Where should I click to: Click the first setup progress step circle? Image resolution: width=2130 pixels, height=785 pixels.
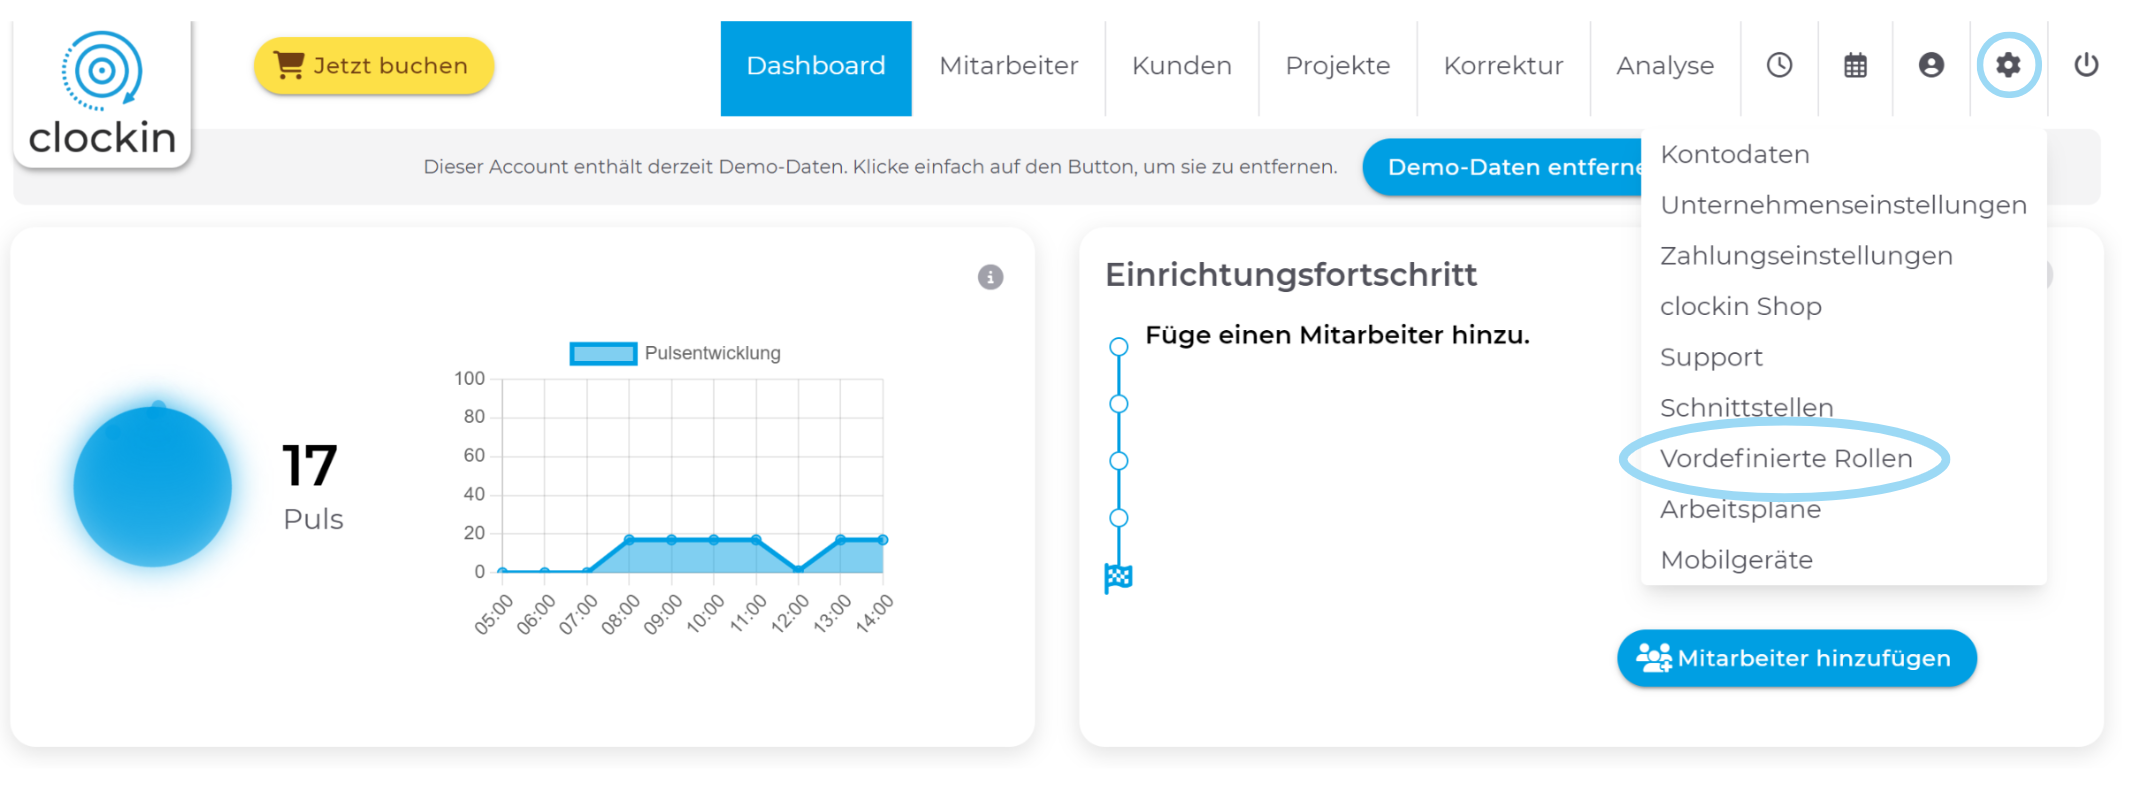[1118, 347]
